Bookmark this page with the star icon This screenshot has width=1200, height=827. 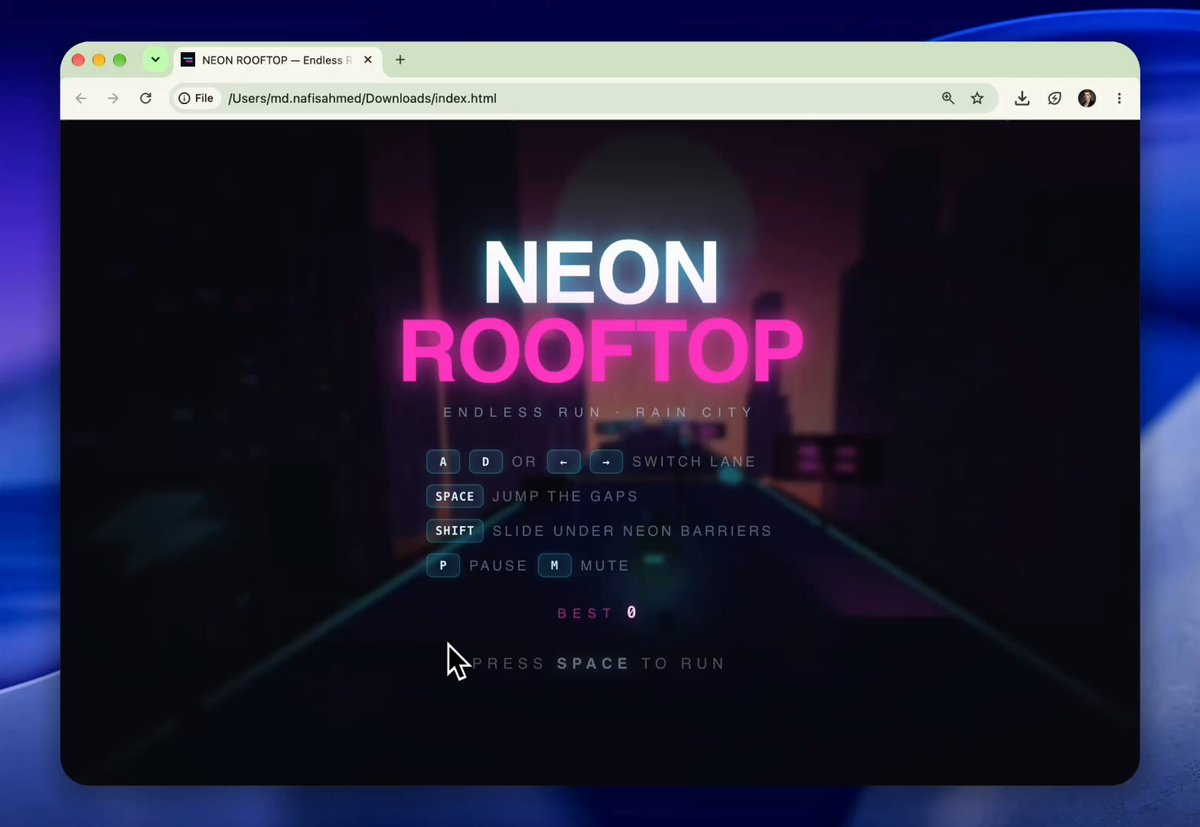(978, 98)
